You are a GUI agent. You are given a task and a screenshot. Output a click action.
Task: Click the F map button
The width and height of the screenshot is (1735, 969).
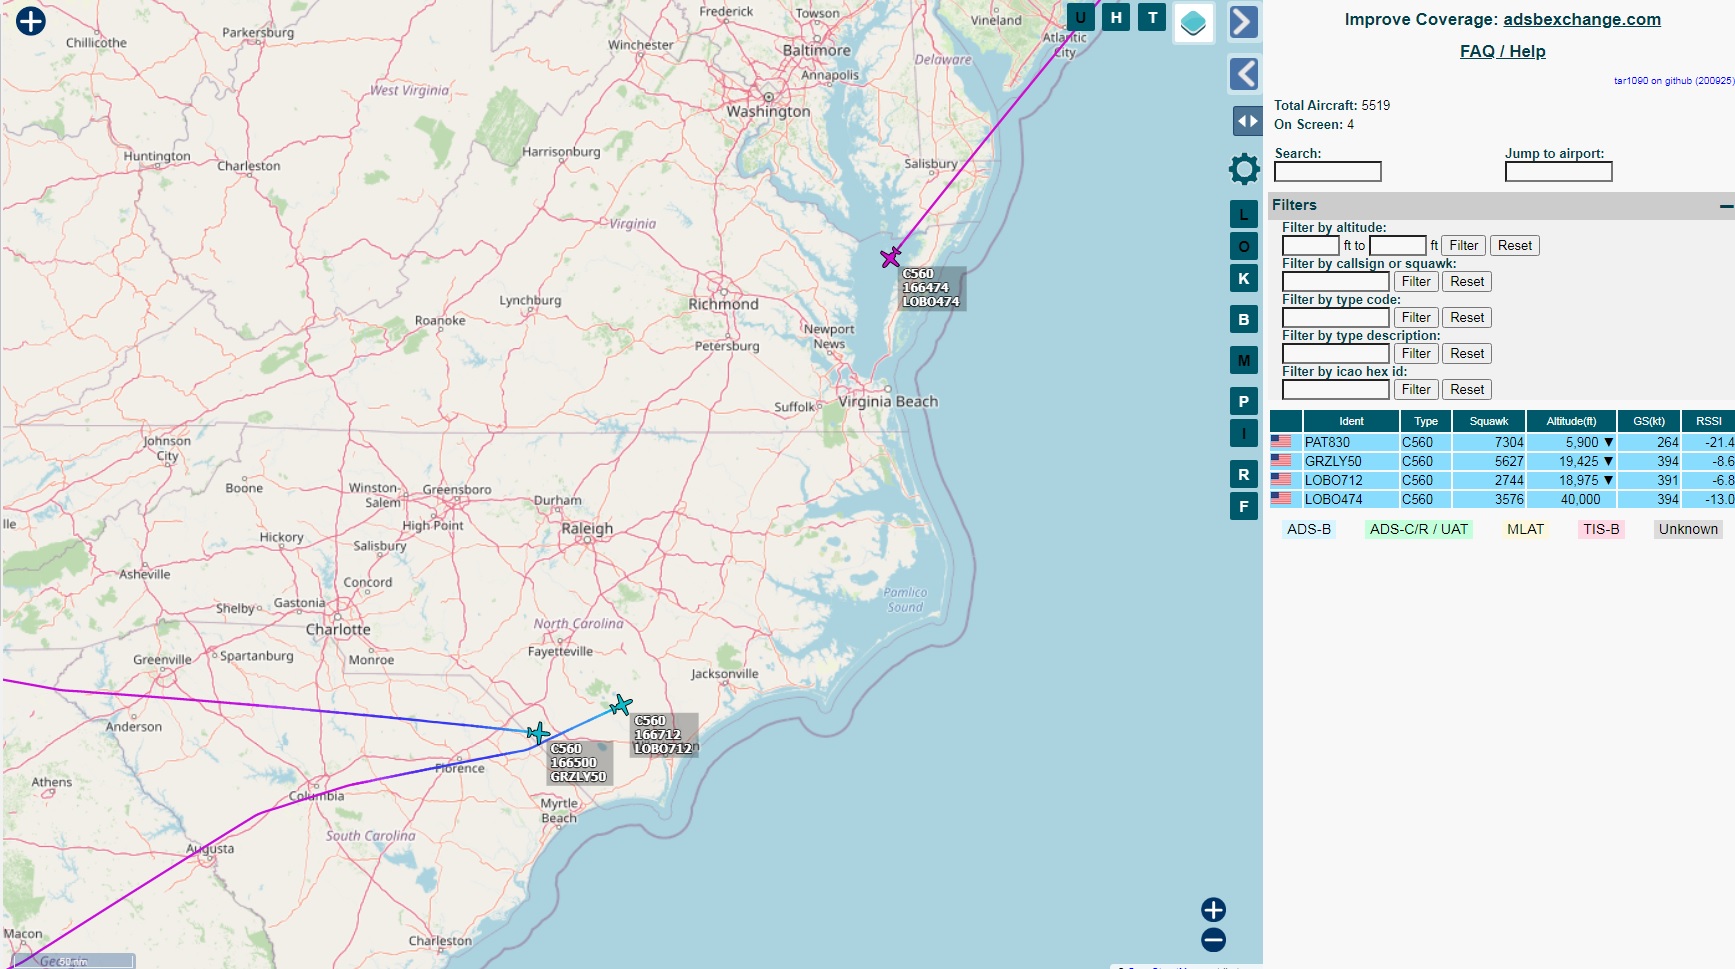coord(1243,506)
